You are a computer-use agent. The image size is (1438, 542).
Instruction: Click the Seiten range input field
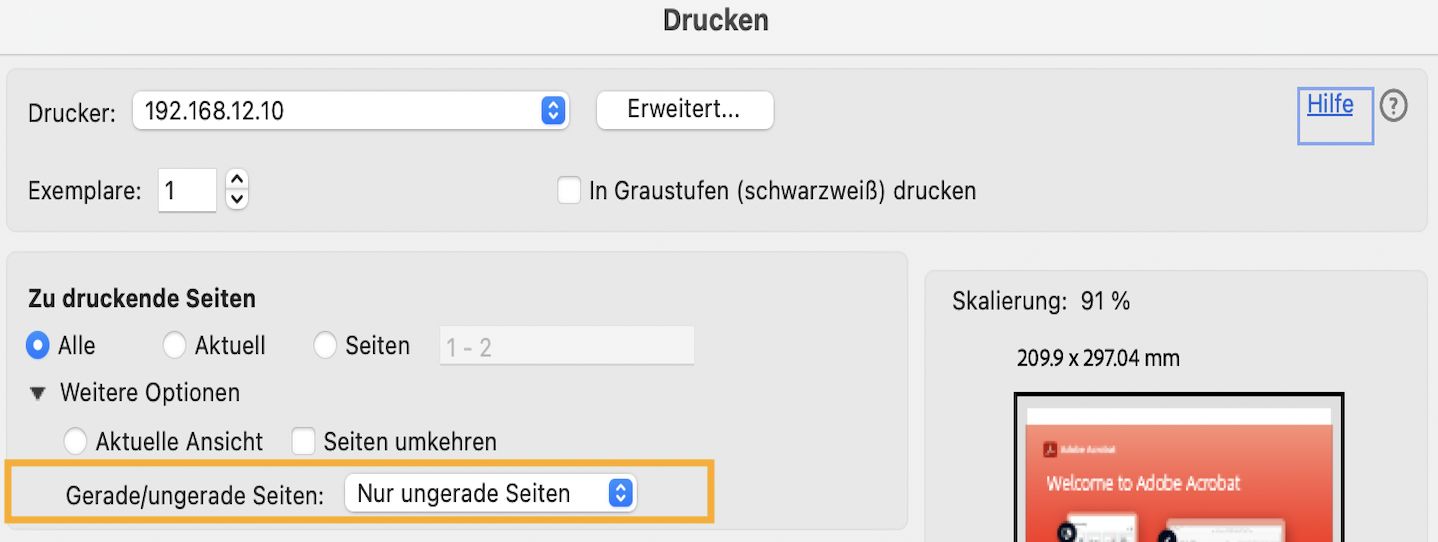pos(566,346)
